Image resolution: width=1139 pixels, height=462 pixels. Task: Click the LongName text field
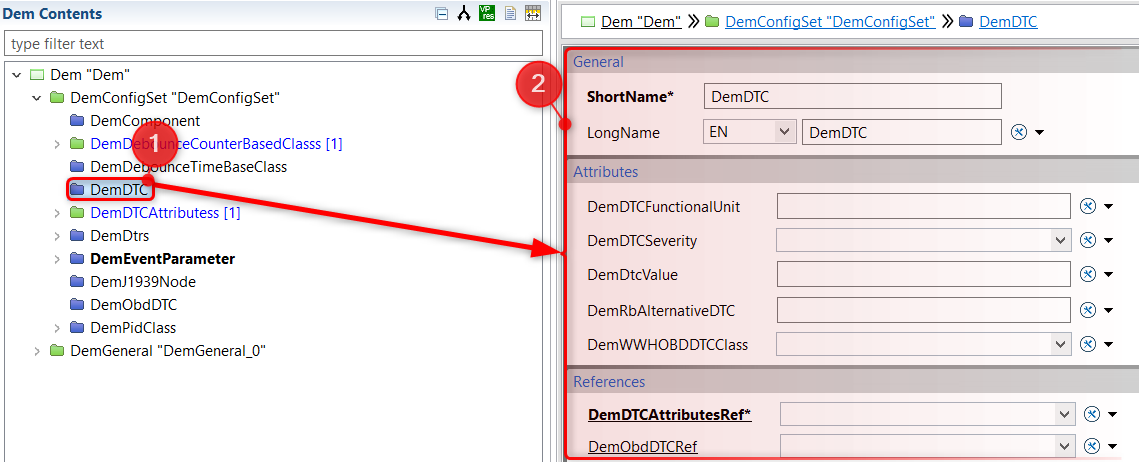click(901, 132)
